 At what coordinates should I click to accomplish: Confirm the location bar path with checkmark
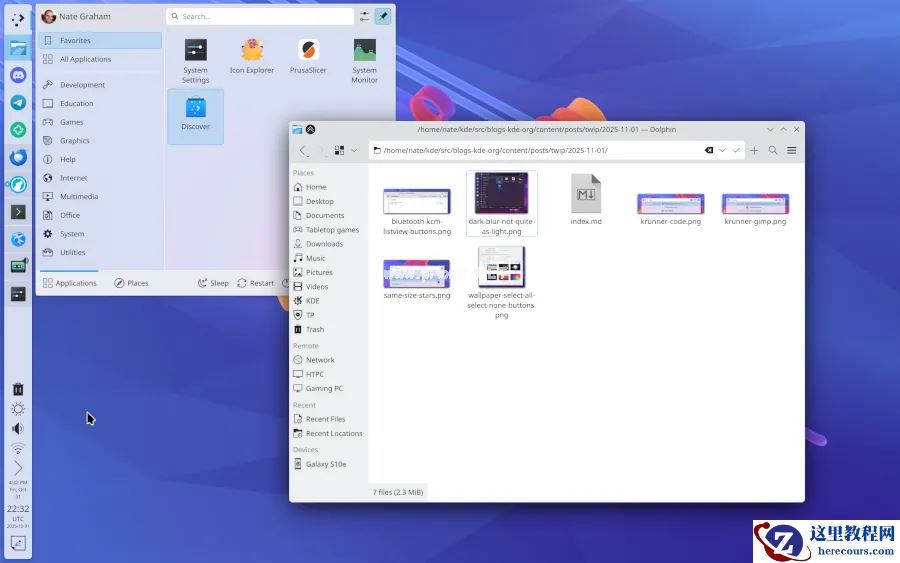pyautogui.click(x=736, y=151)
